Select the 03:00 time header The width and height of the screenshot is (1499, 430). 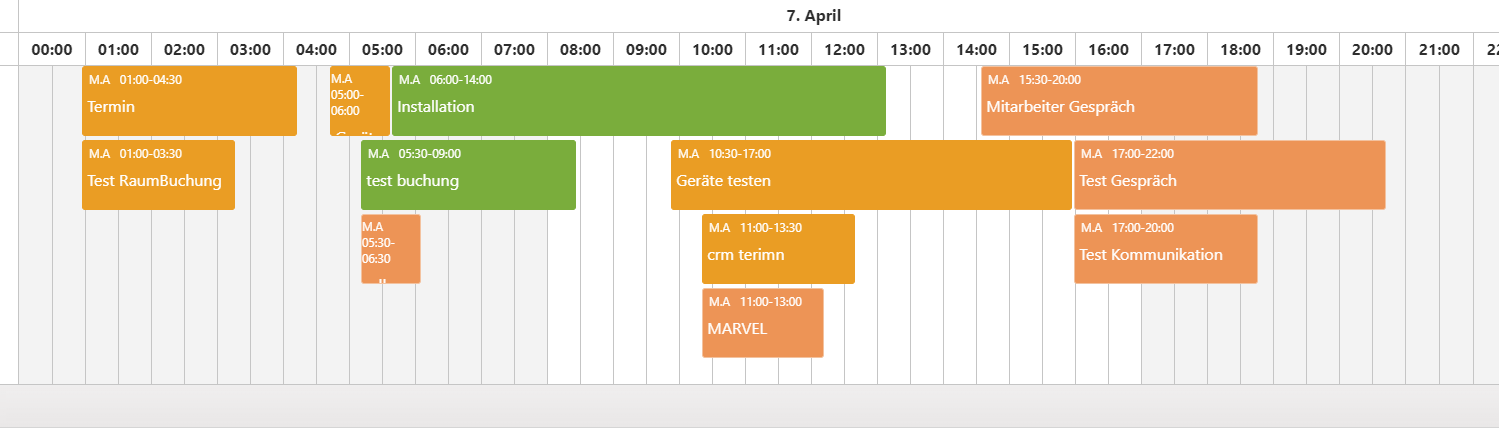pyautogui.click(x=250, y=49)
